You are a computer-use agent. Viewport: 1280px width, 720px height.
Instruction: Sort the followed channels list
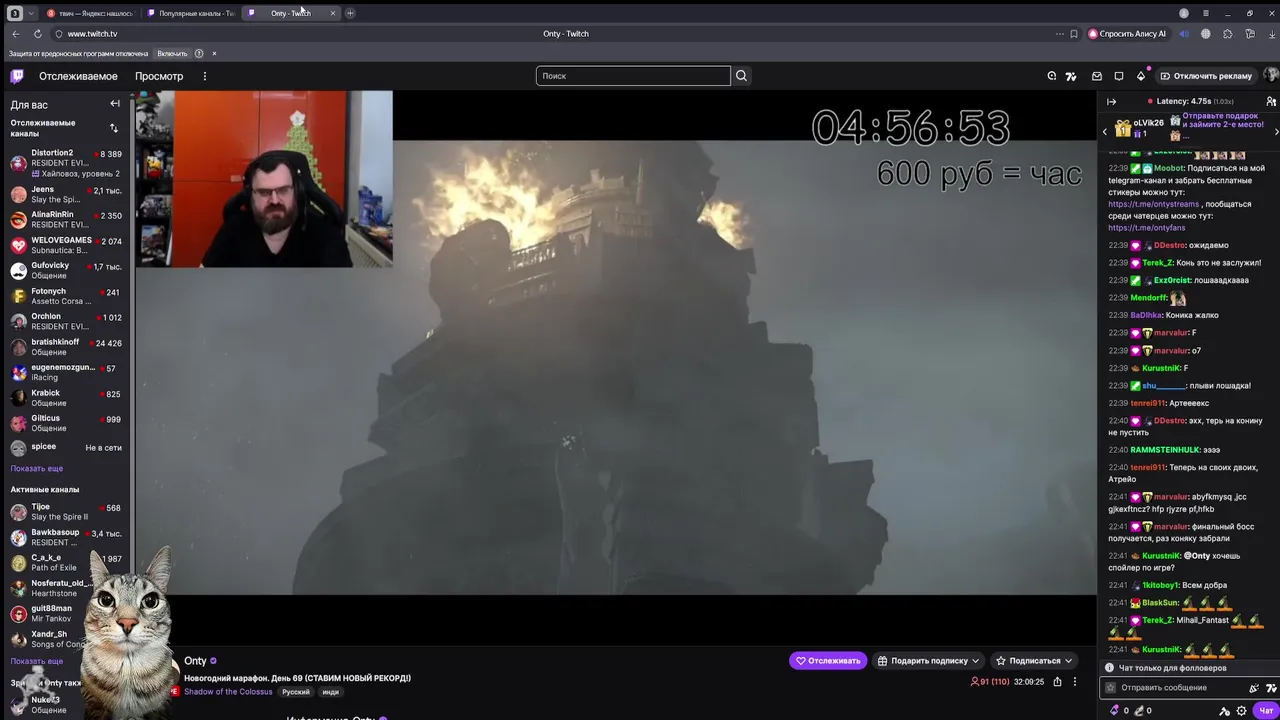tap(113, 128)
